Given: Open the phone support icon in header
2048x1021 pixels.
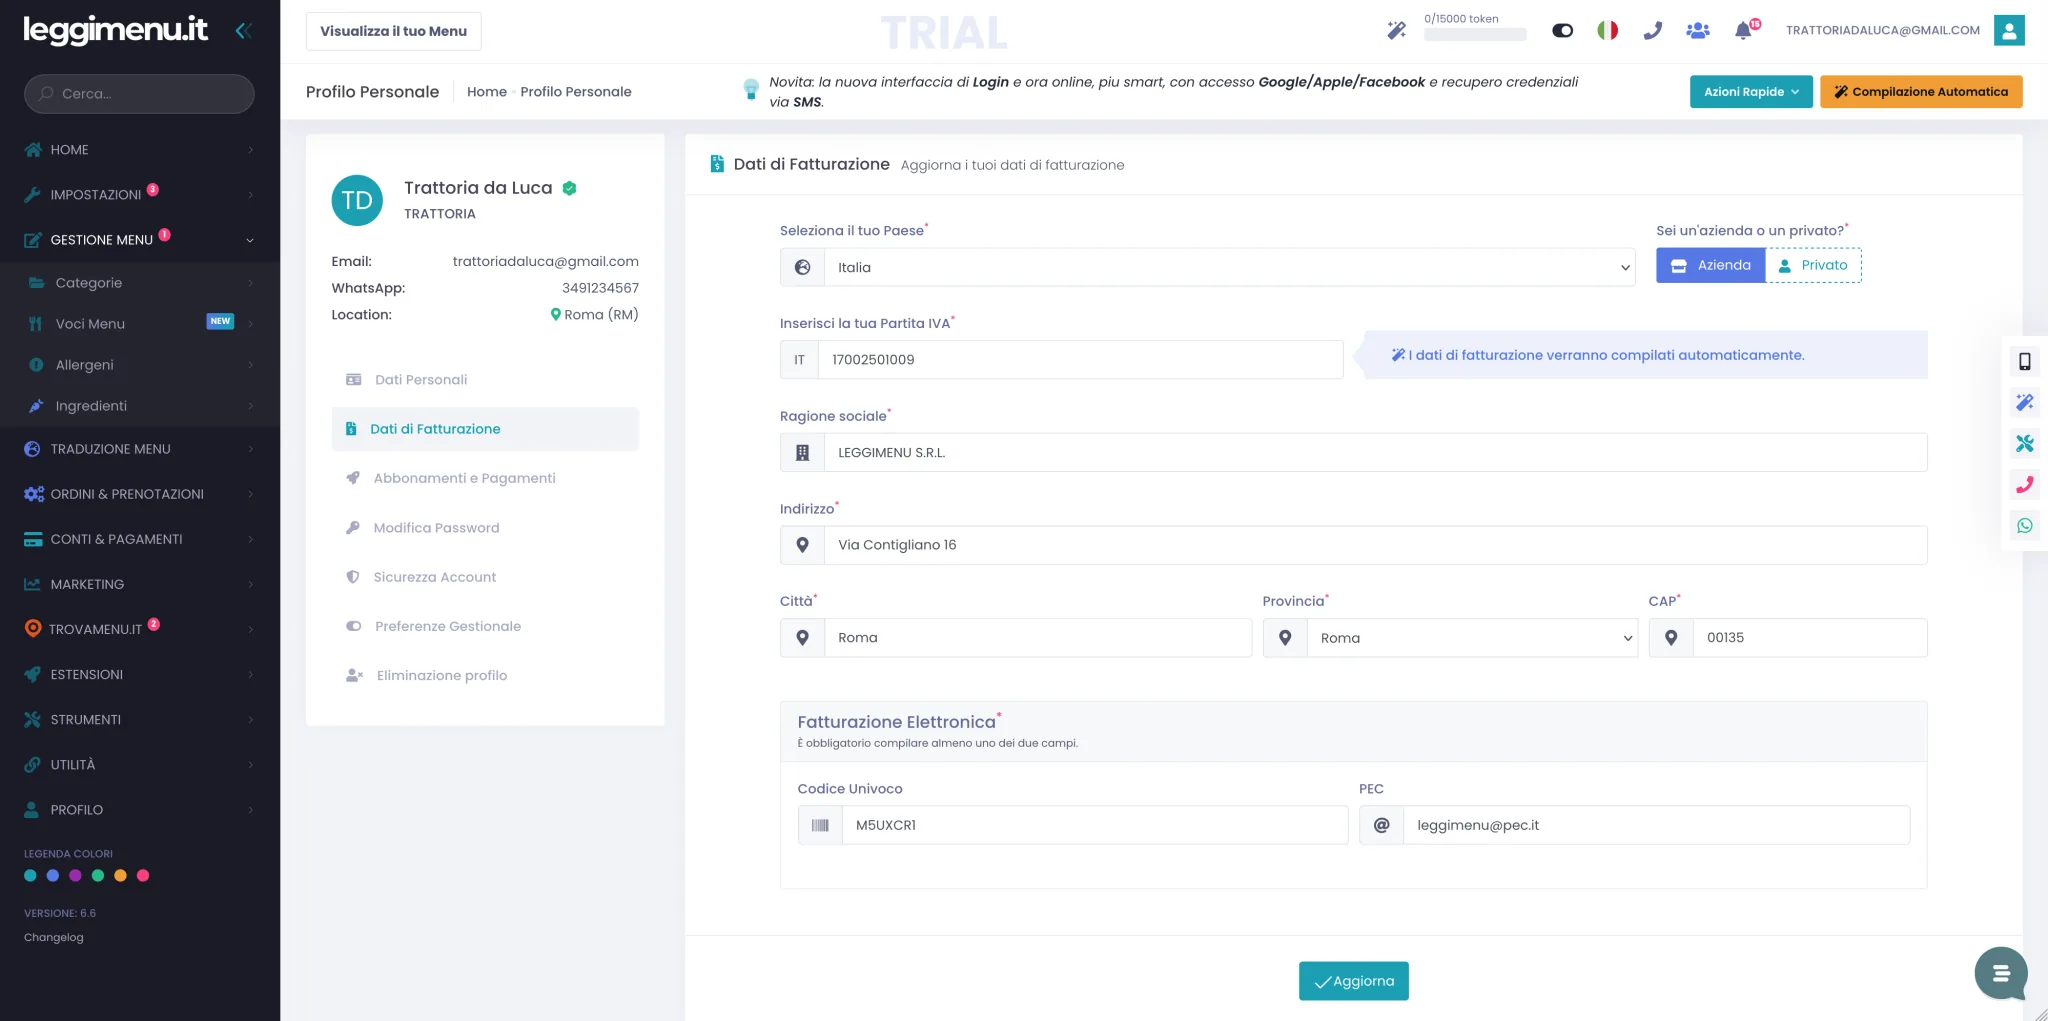Looking at the screenshot, I should pyautogui.click(x=1652, y=30).
